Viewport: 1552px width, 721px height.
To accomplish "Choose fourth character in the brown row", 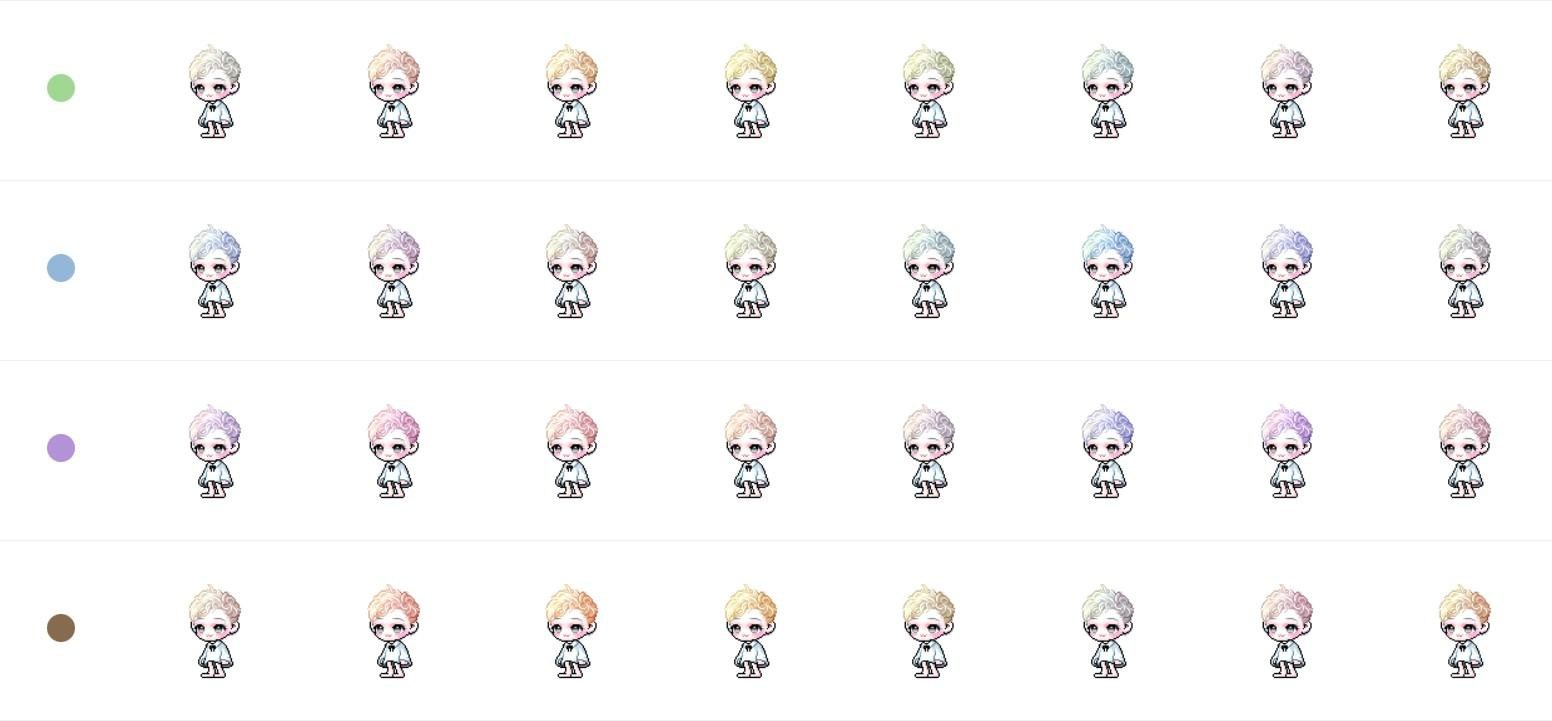I will pyautogui.click(x=750, y=631).
